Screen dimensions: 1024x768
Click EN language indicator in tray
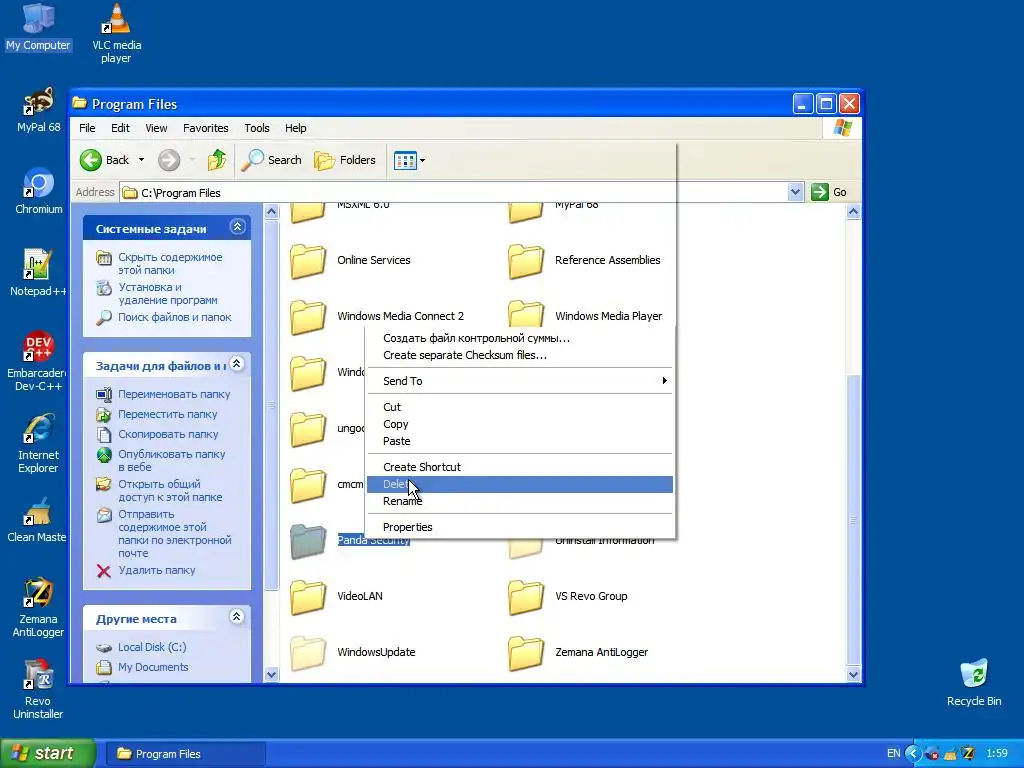pyautogui.click(x=893, y=754)
